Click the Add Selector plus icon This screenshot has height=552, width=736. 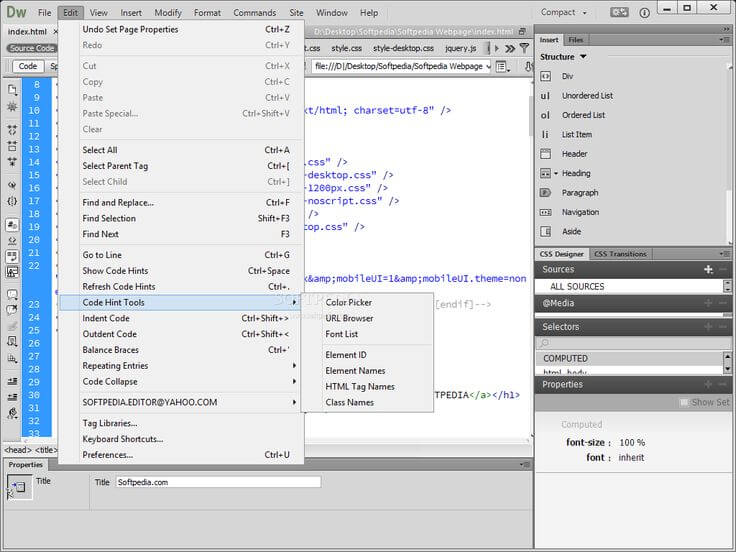click(x=708, y=327)
